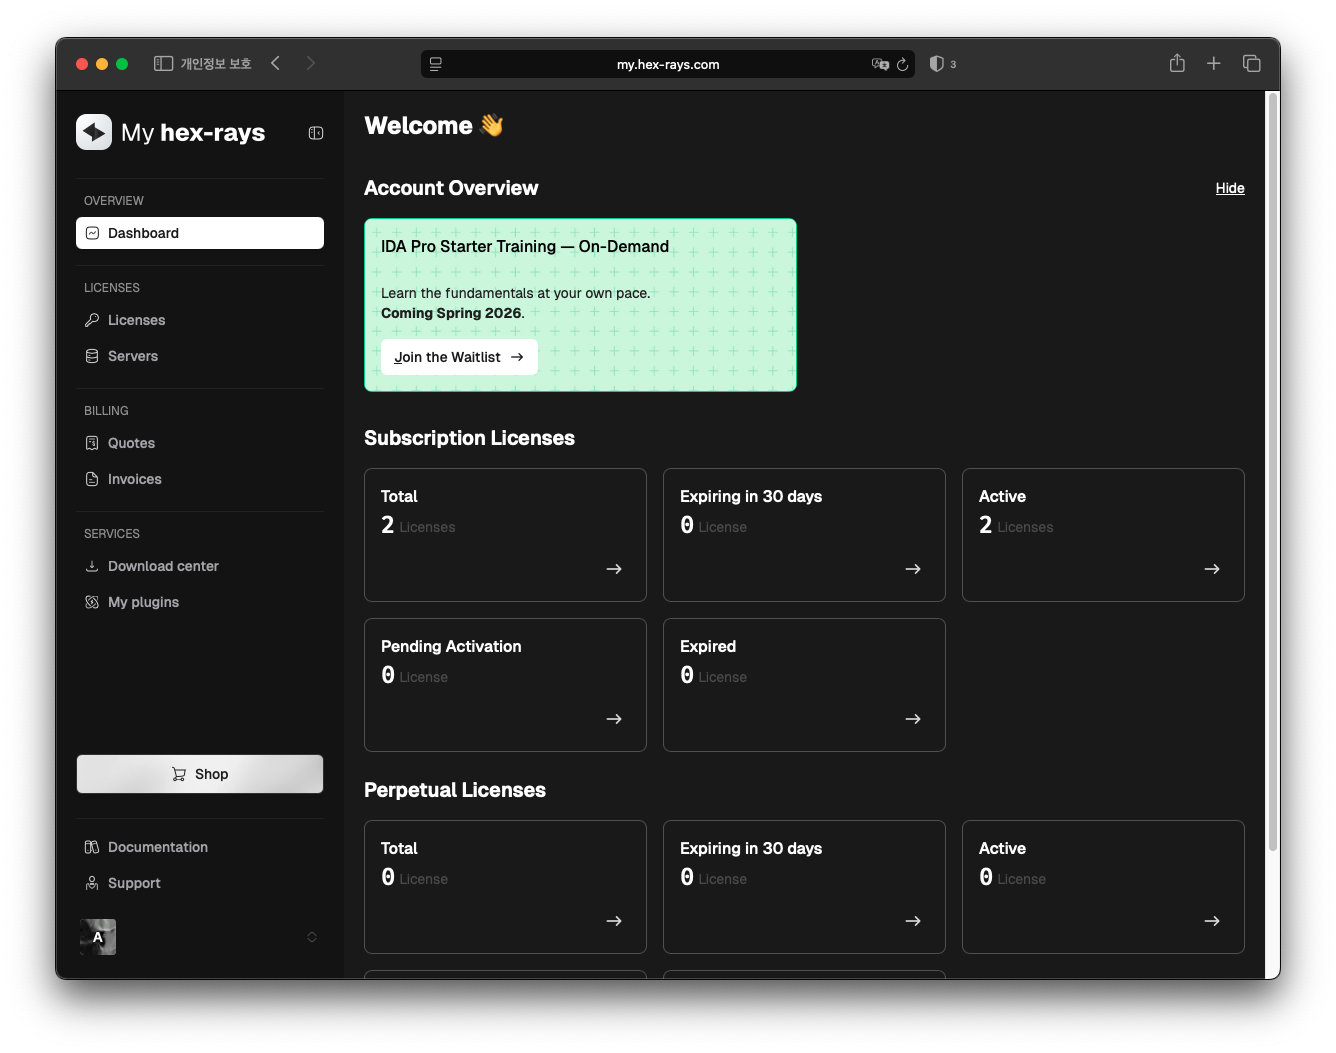Viewport: 1336px width, 1053px height.
Task: Open the Documentation link
Action: [157, 847]
